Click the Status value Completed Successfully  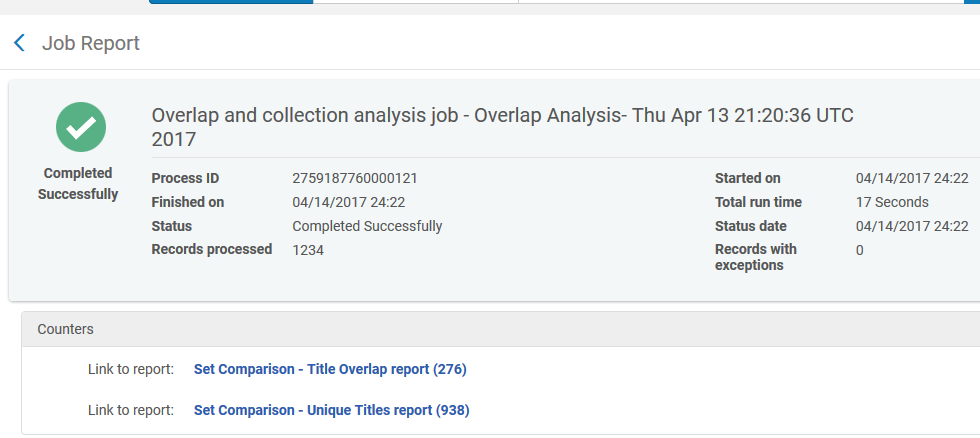[367, 226]
